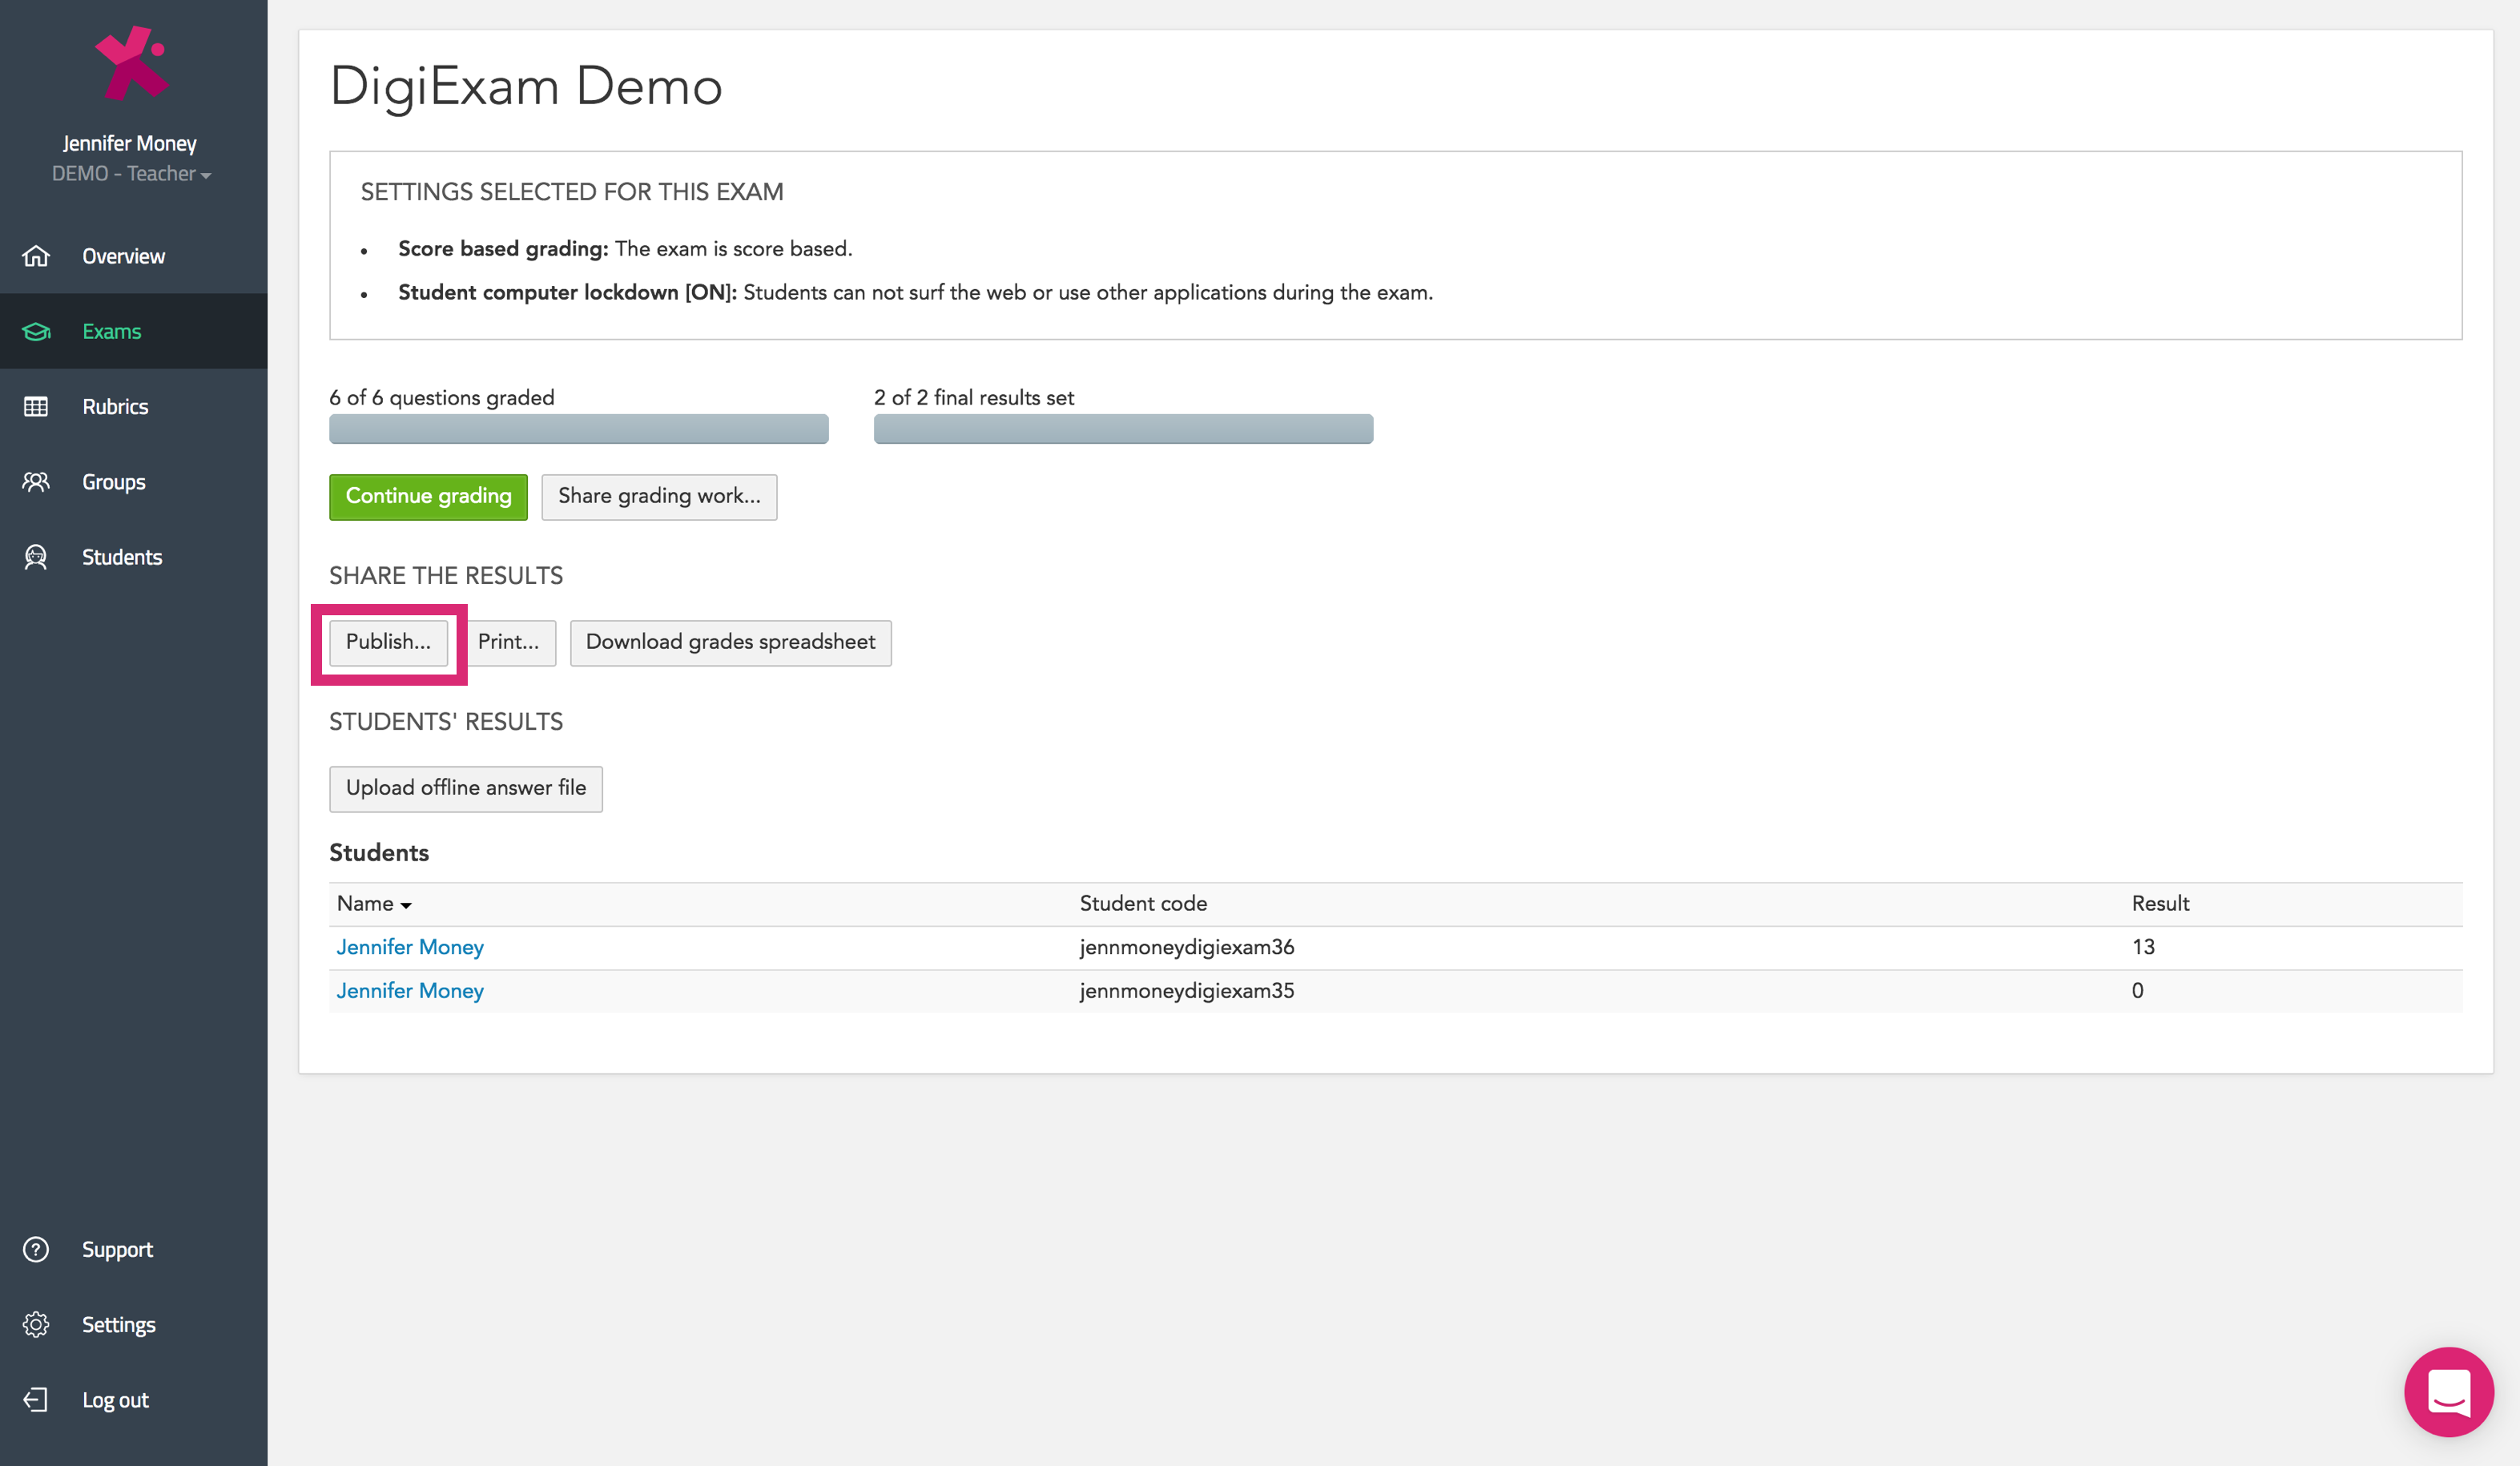The image size is (2520, 1466).
Task: Click the Groups people icon
Action: click(36, 481)
